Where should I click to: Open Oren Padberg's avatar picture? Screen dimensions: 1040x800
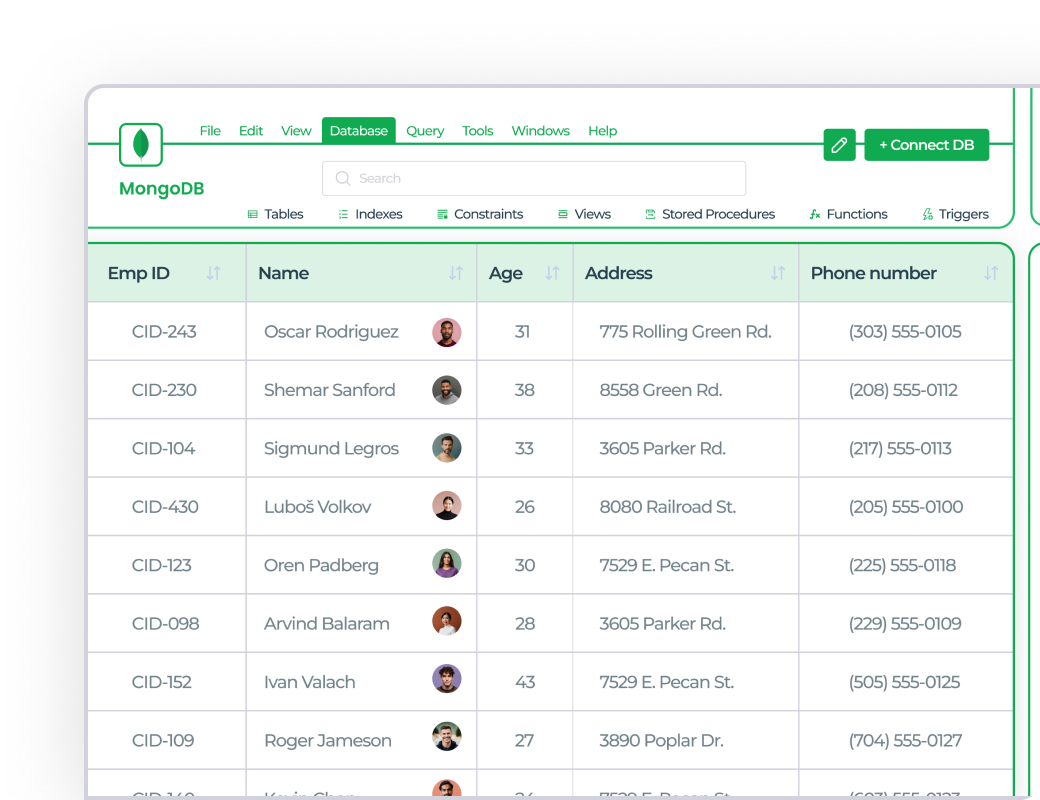446,564
